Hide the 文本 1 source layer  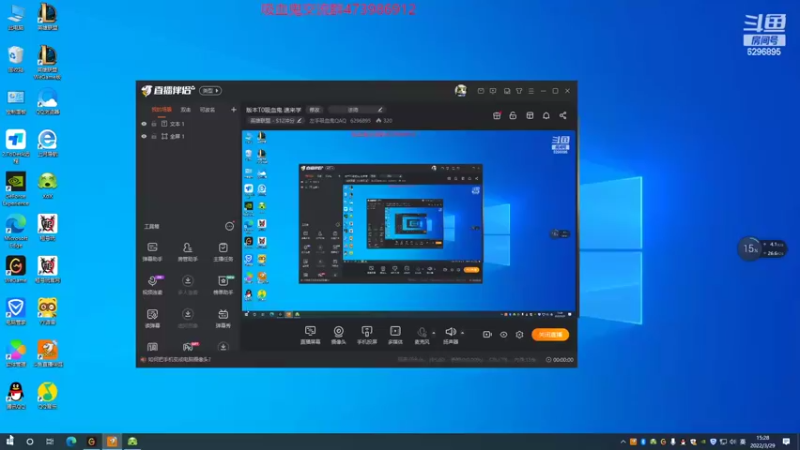[144, 124]
